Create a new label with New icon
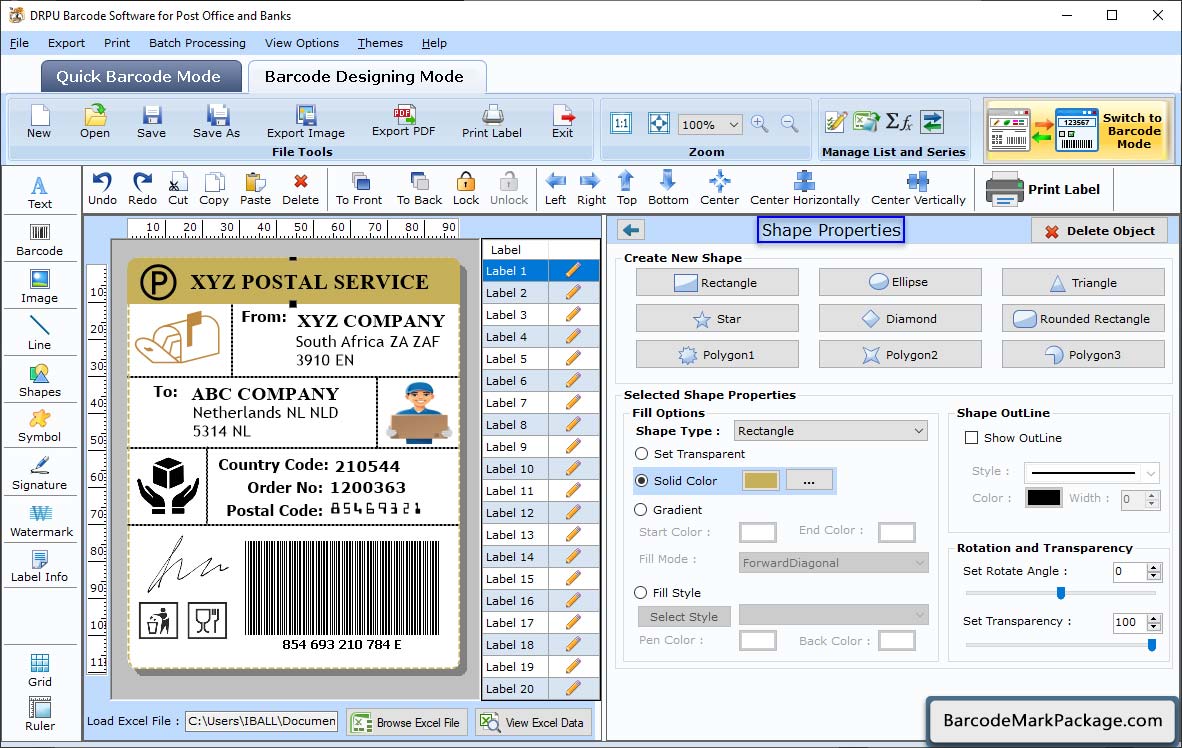This screenshot has height=748, width=1182. tap(39, 122)
